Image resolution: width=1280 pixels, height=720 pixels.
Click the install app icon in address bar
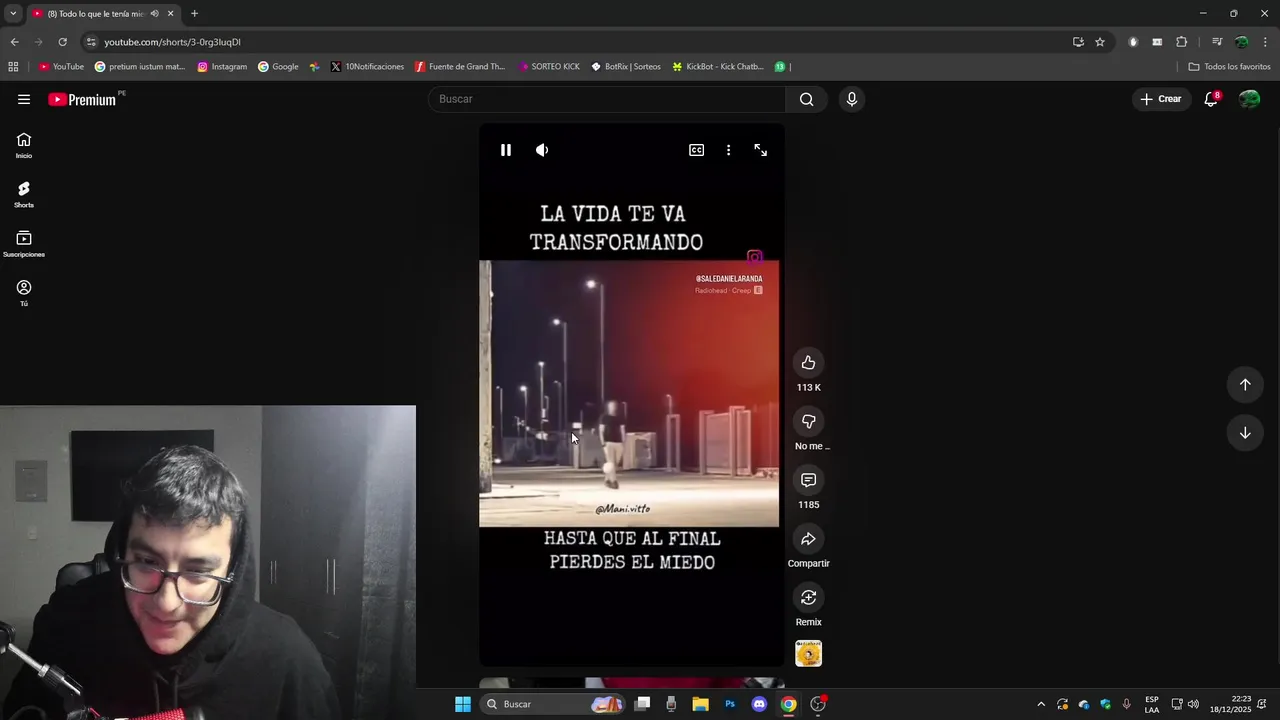tap(1078, 42)
